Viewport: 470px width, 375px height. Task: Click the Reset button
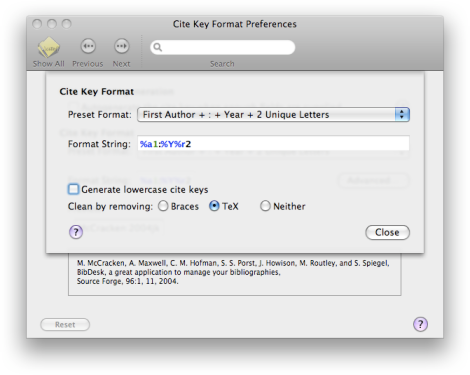(x=65, y=324)
